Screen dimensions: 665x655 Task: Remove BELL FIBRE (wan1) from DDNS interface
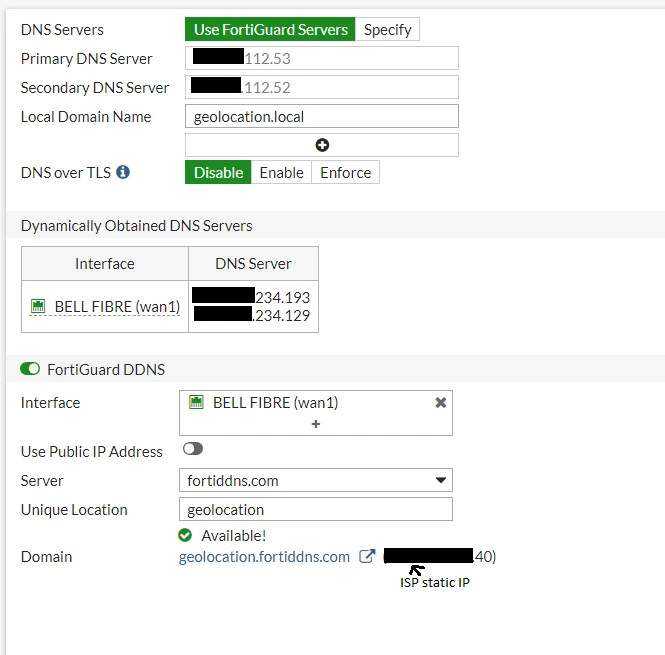(x=441, y=403)
